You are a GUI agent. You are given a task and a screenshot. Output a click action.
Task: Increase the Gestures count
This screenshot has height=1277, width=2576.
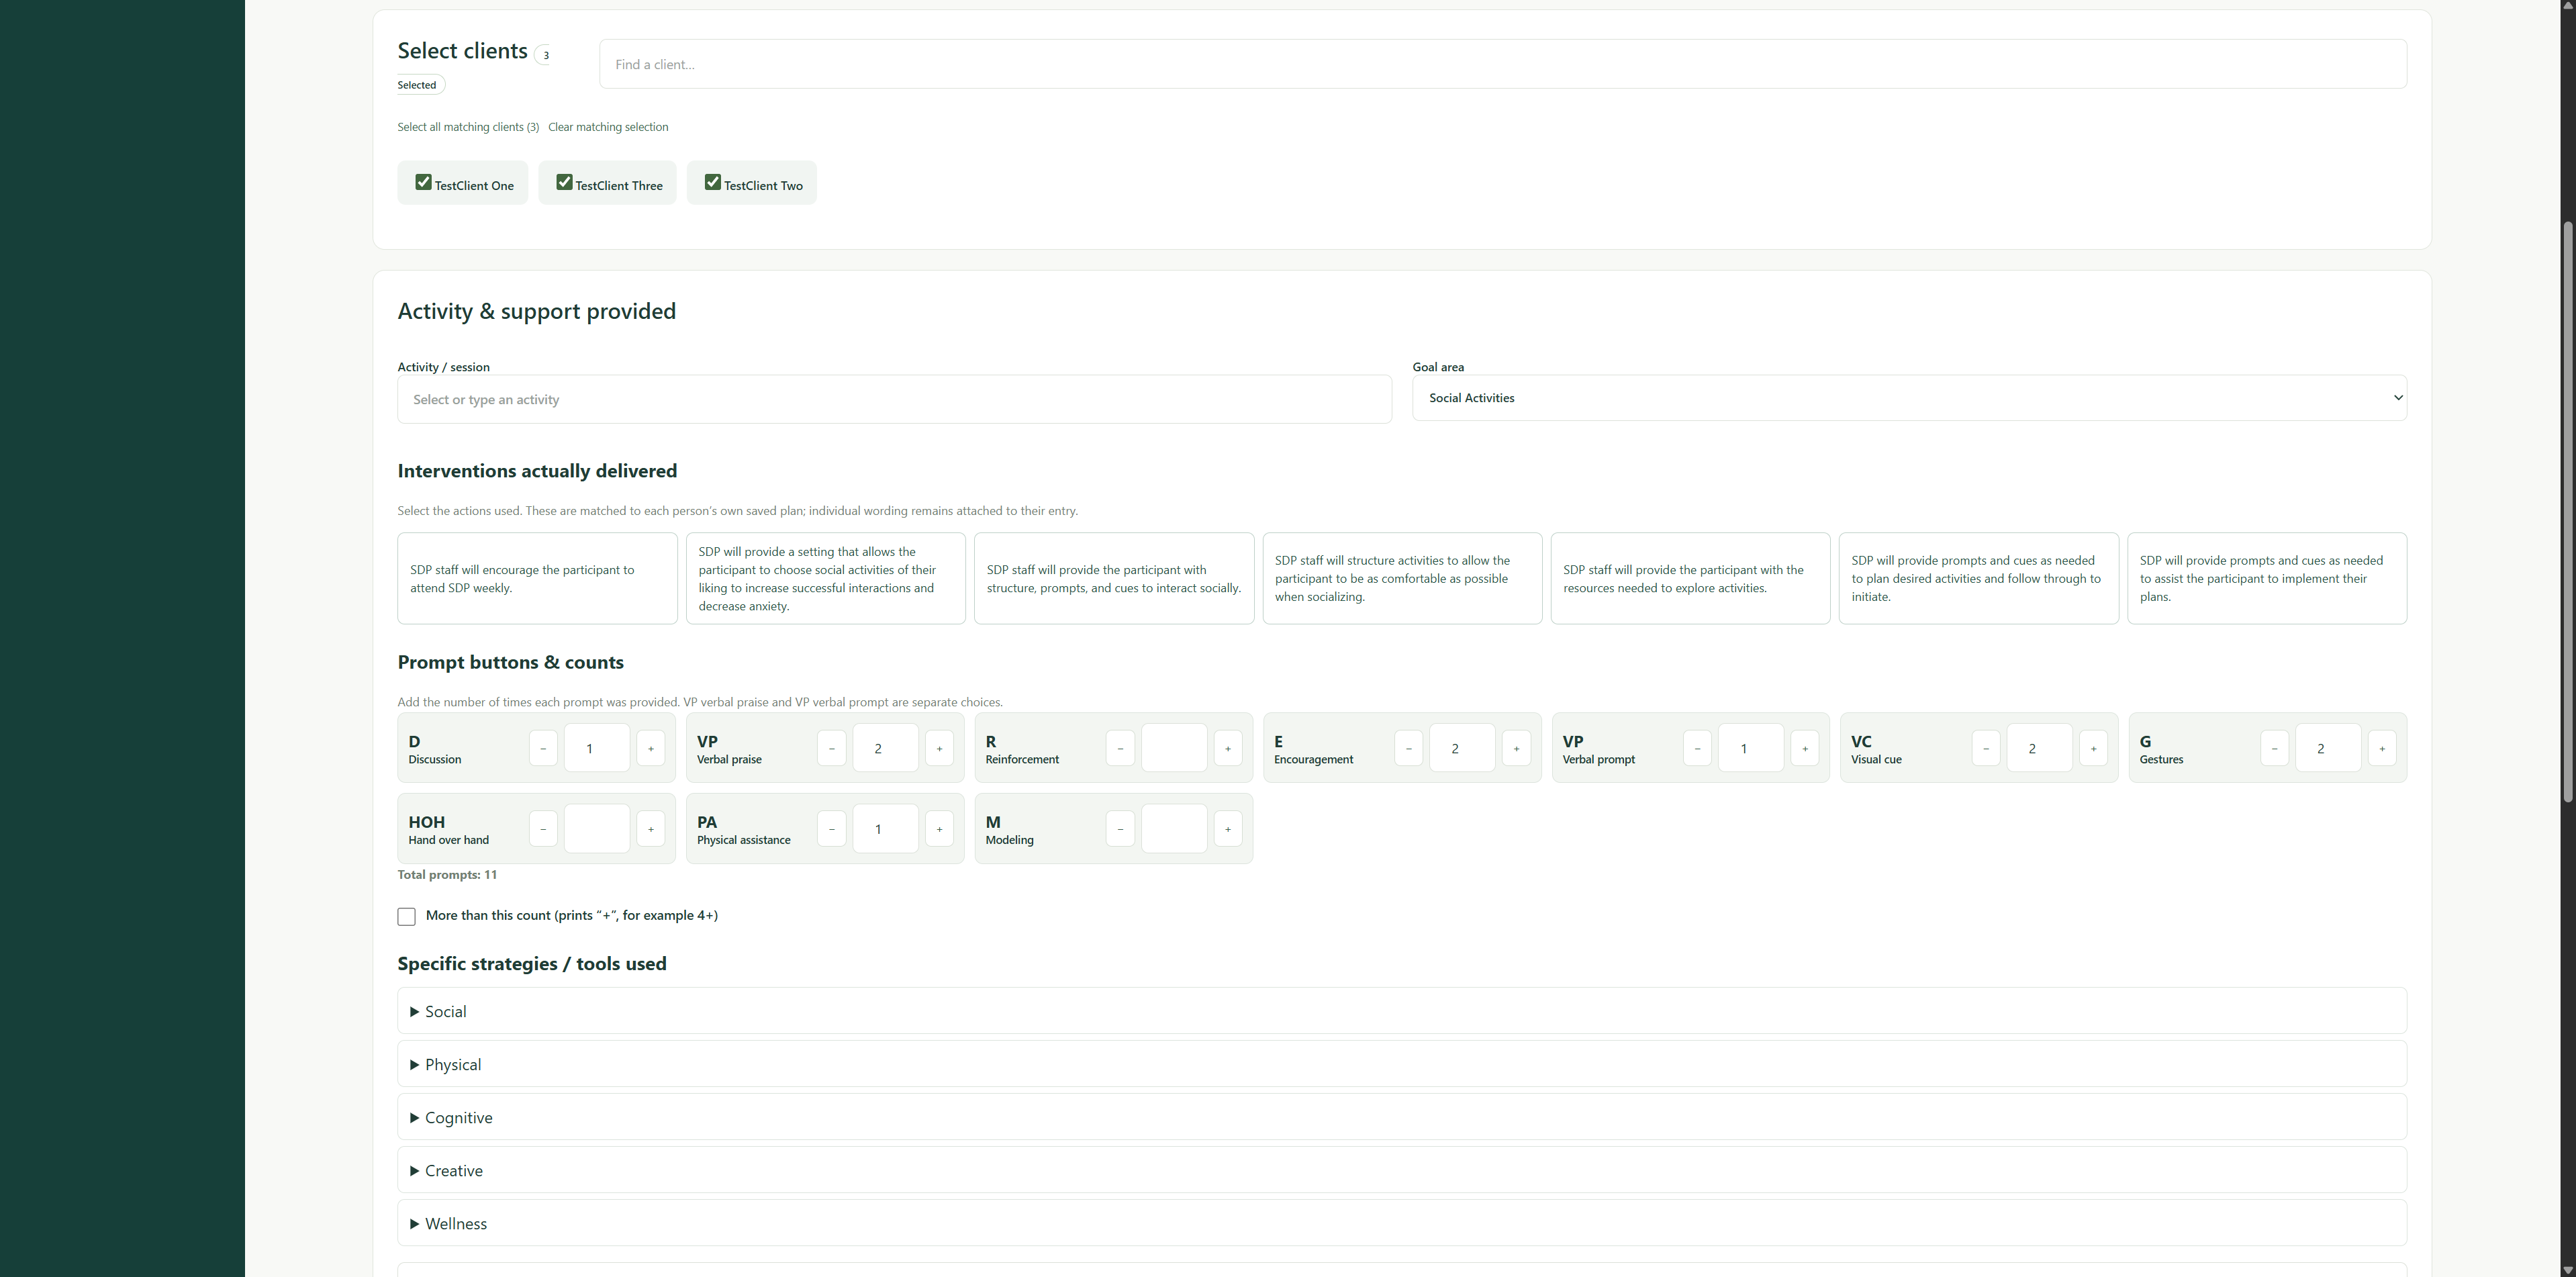click(x=2382, y=748)
